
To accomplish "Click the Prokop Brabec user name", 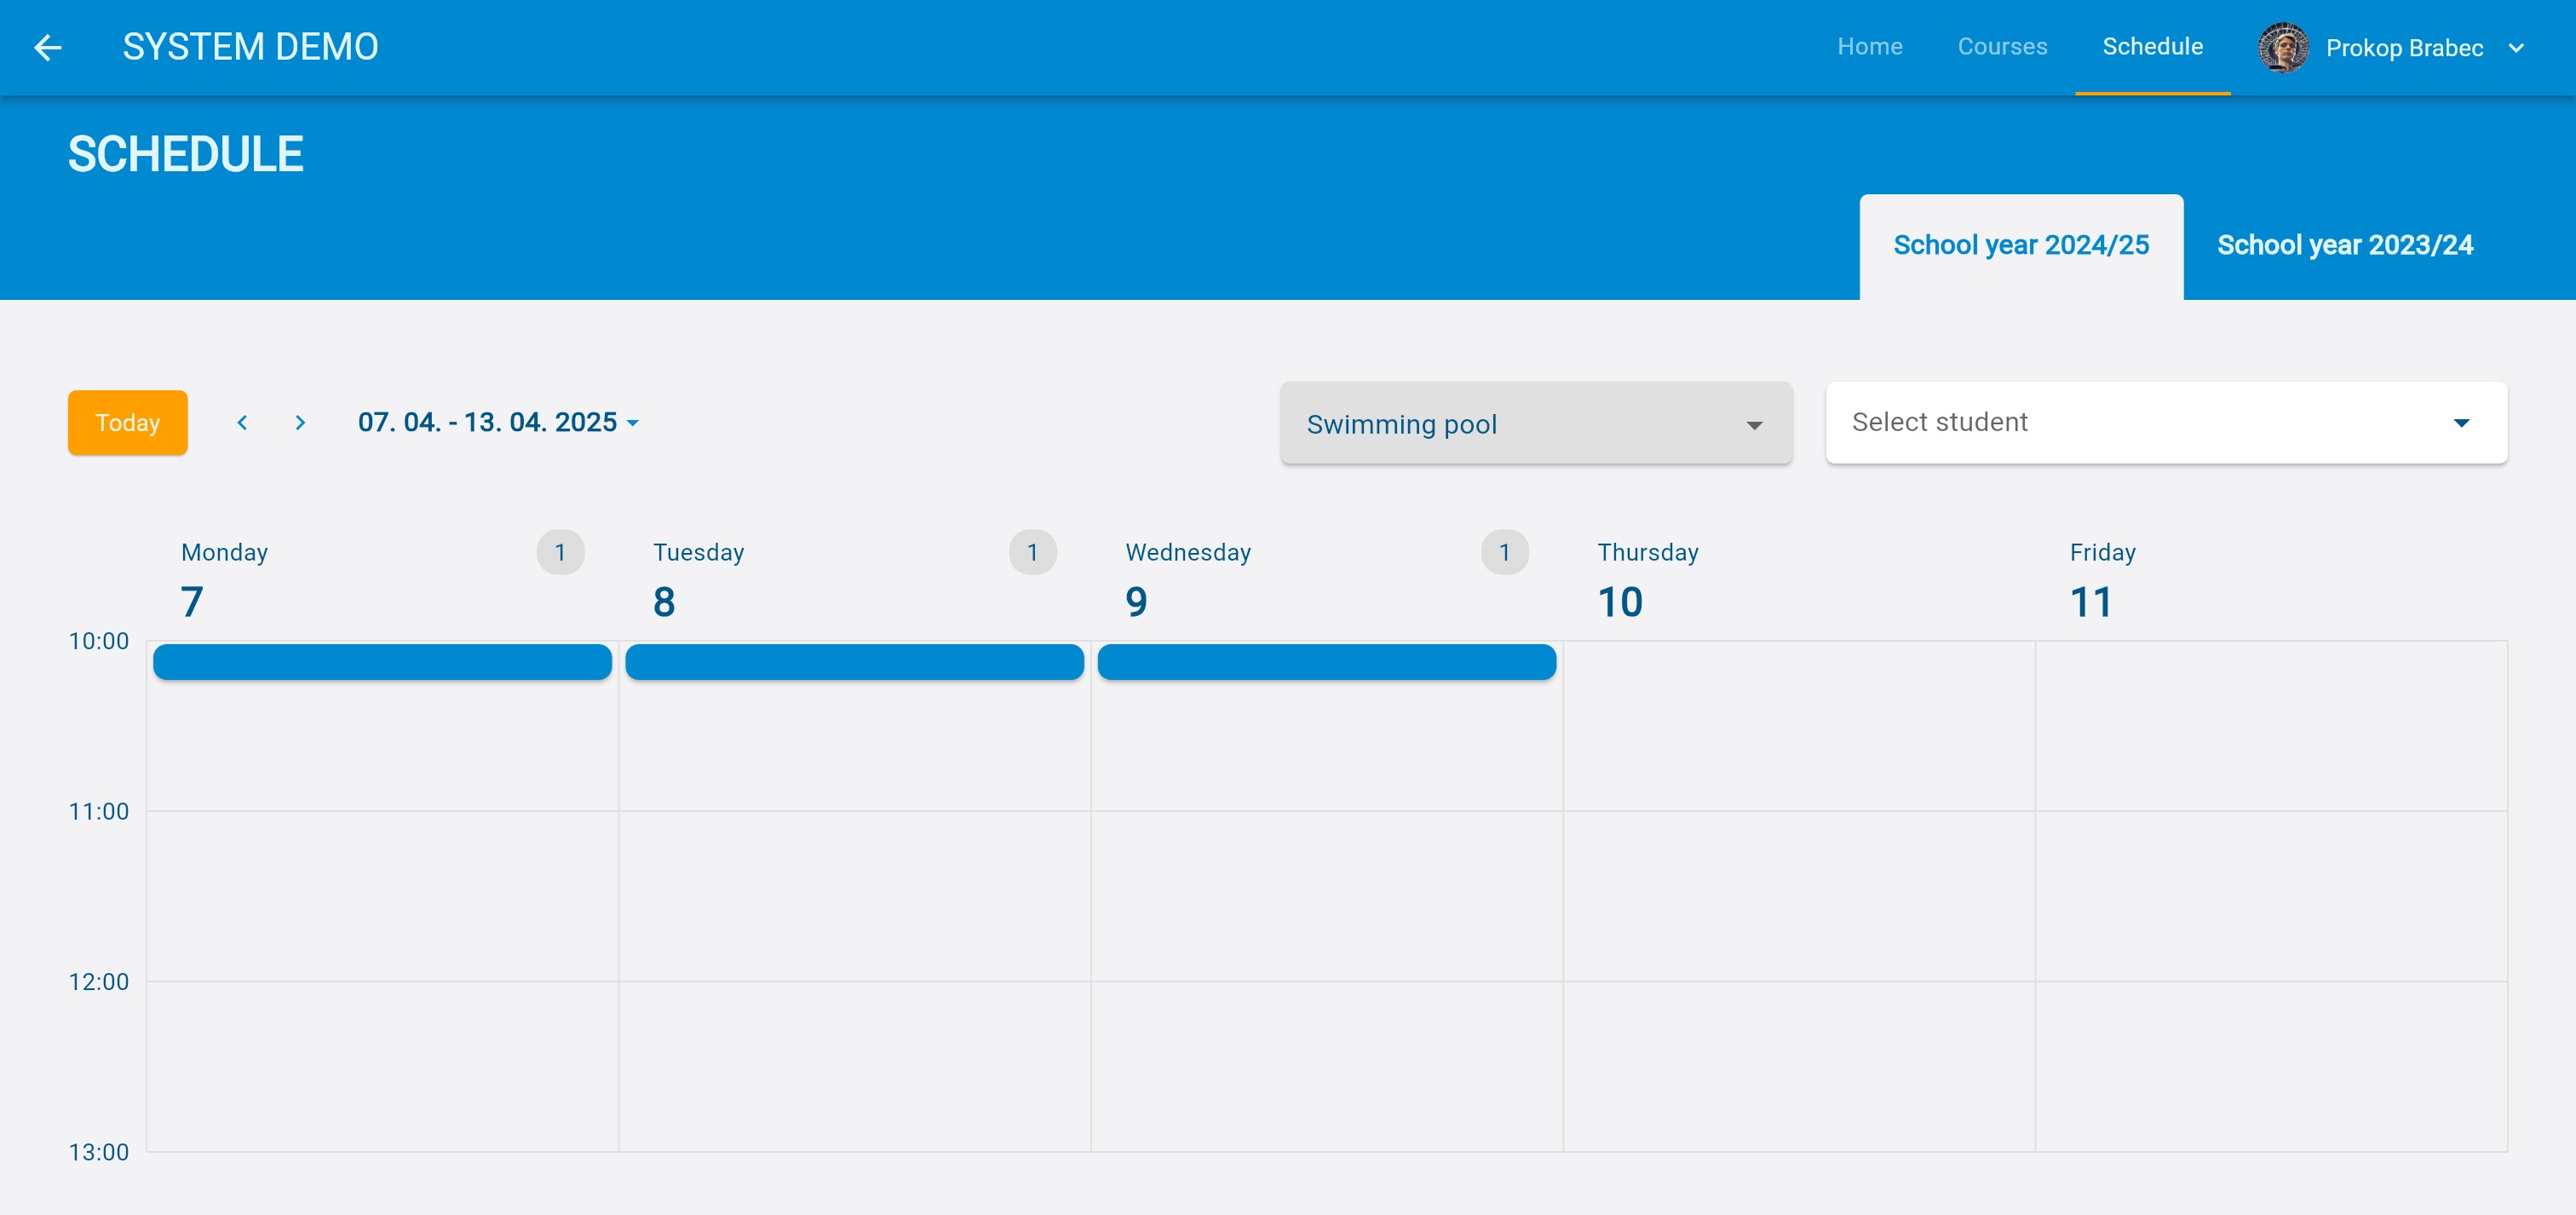I will [x=2404, y=48].
